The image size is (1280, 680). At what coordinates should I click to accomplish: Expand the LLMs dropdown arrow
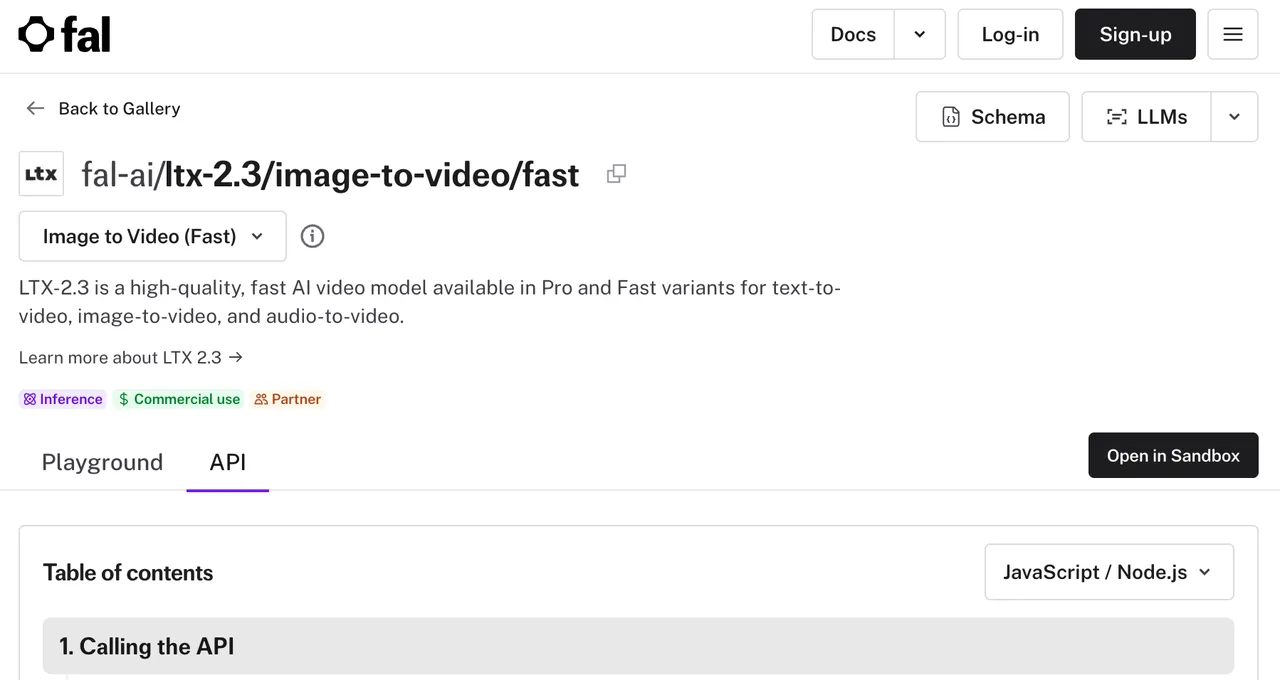1234,117
